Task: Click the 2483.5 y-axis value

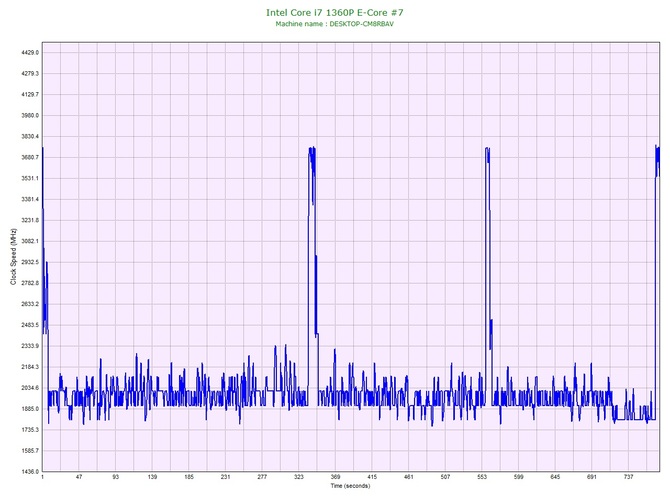Action: 30,325
